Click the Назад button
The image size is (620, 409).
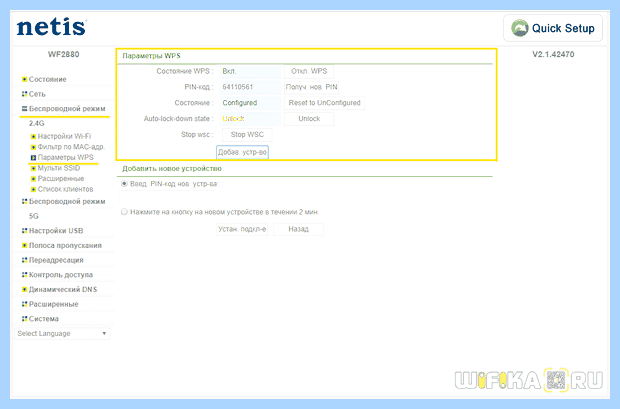298,229
